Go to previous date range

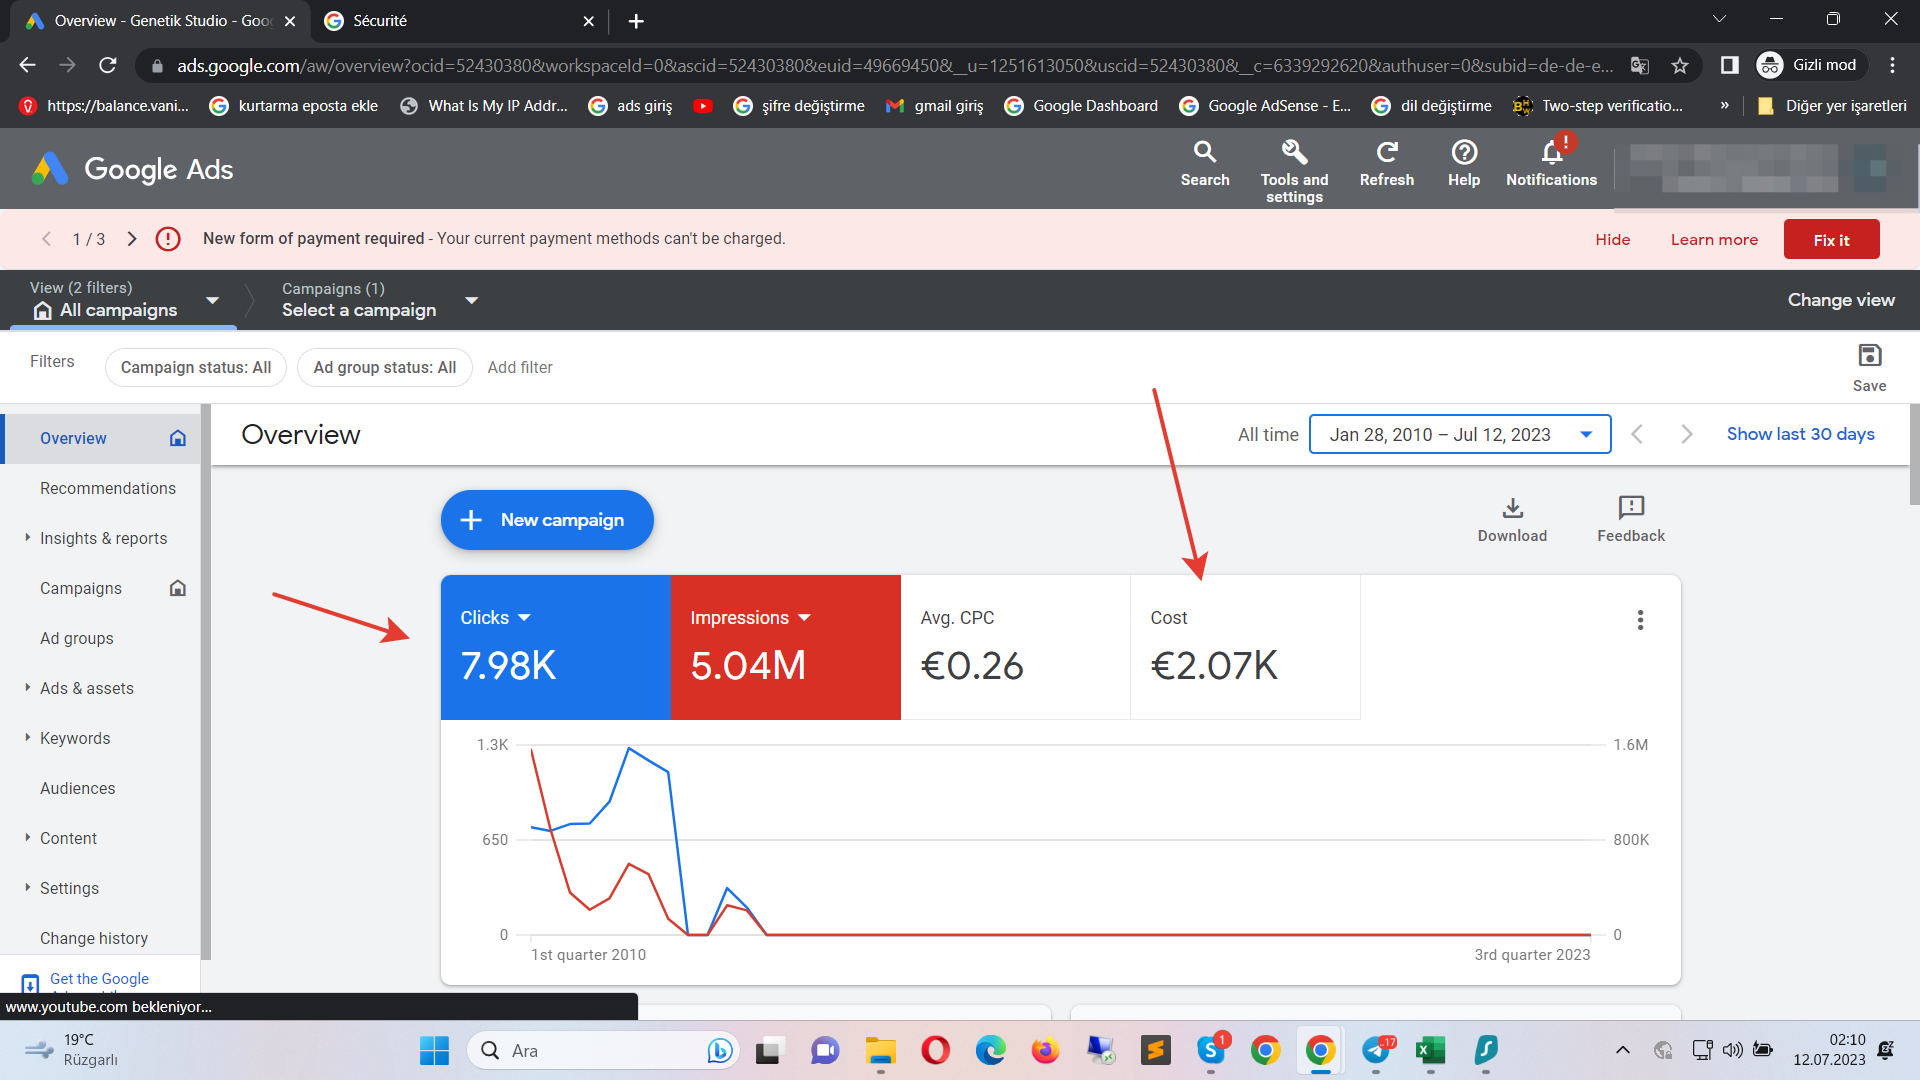1637,434
